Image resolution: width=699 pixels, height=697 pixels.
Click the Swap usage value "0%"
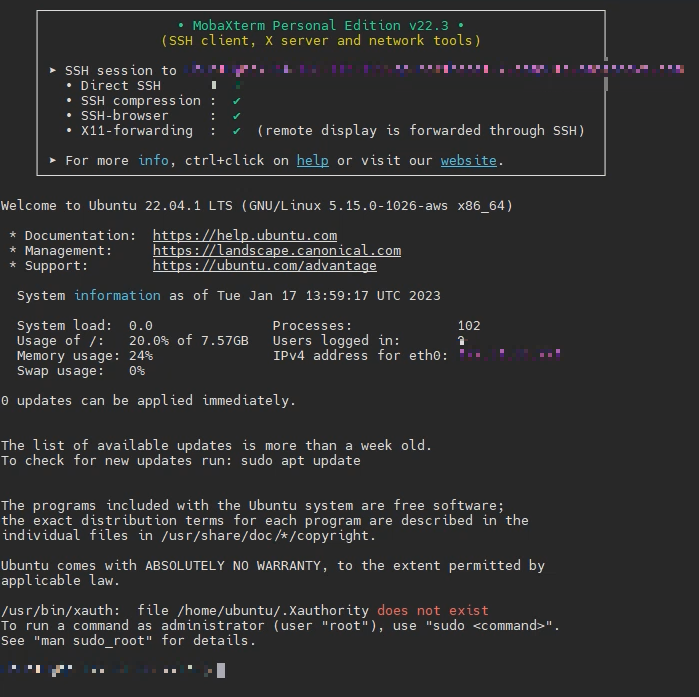pos(137,371)
